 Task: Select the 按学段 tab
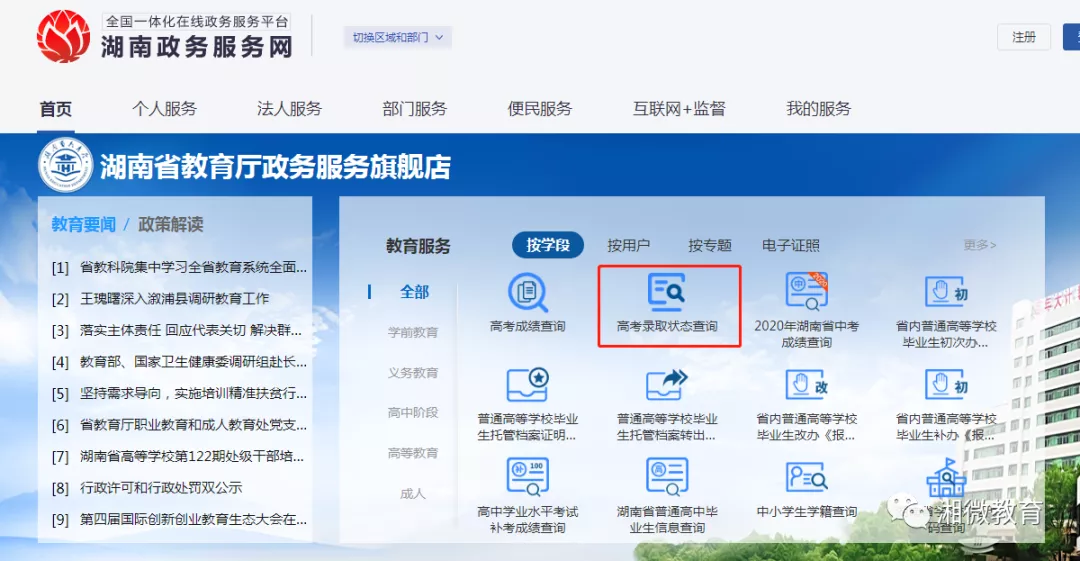[x=548, y=245]
